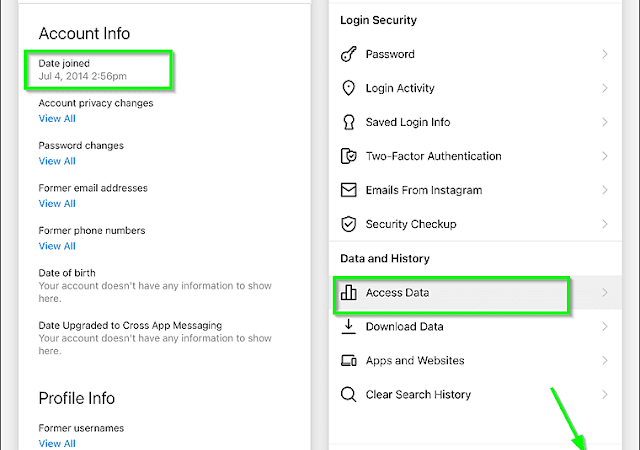Click the devices icon for Apps and Websites
640x450 pixels.
(x=349, y=360)
